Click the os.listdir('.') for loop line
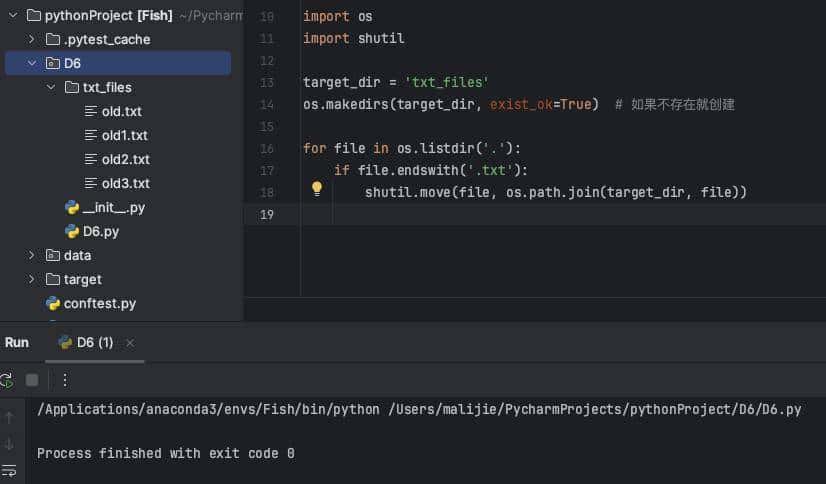This screenshot has width=826, height=484. click(412, 149)
